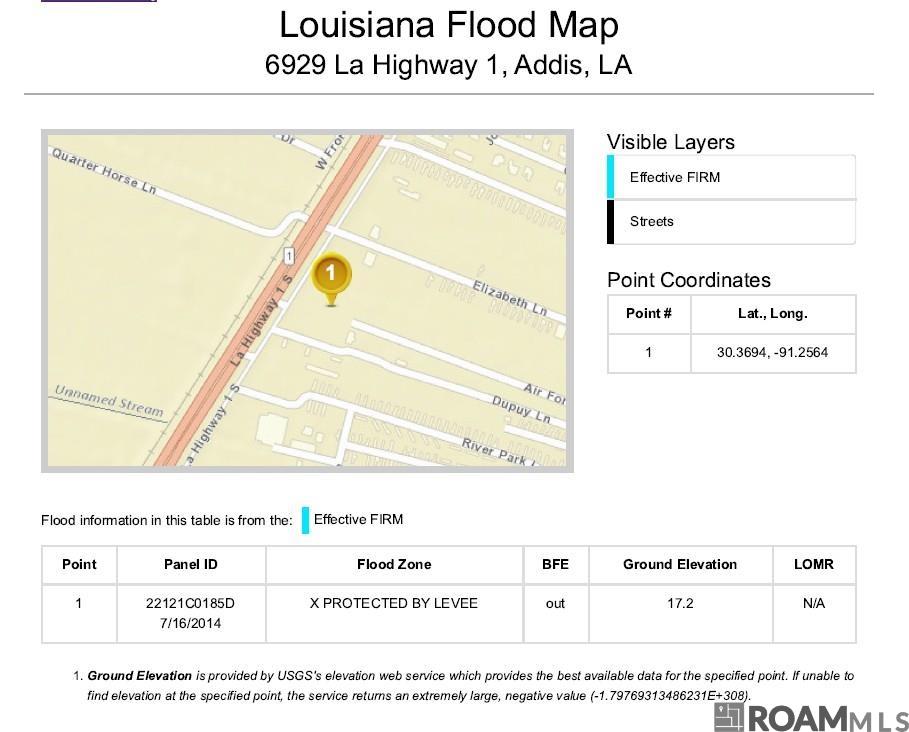Image resolution: width=909 pixels, height=732 pixels.
Task: Click the cyan Effective FIRM layer color bar
Action: click(610, 177)
